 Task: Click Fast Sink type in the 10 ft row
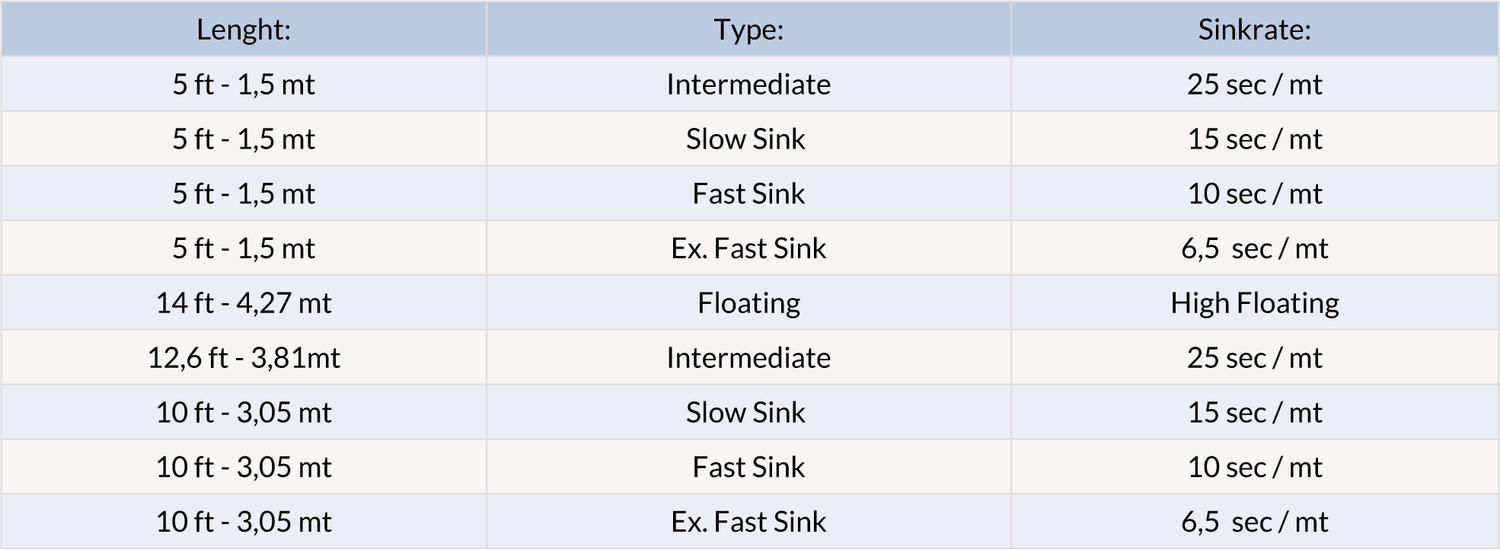[748, 467]
